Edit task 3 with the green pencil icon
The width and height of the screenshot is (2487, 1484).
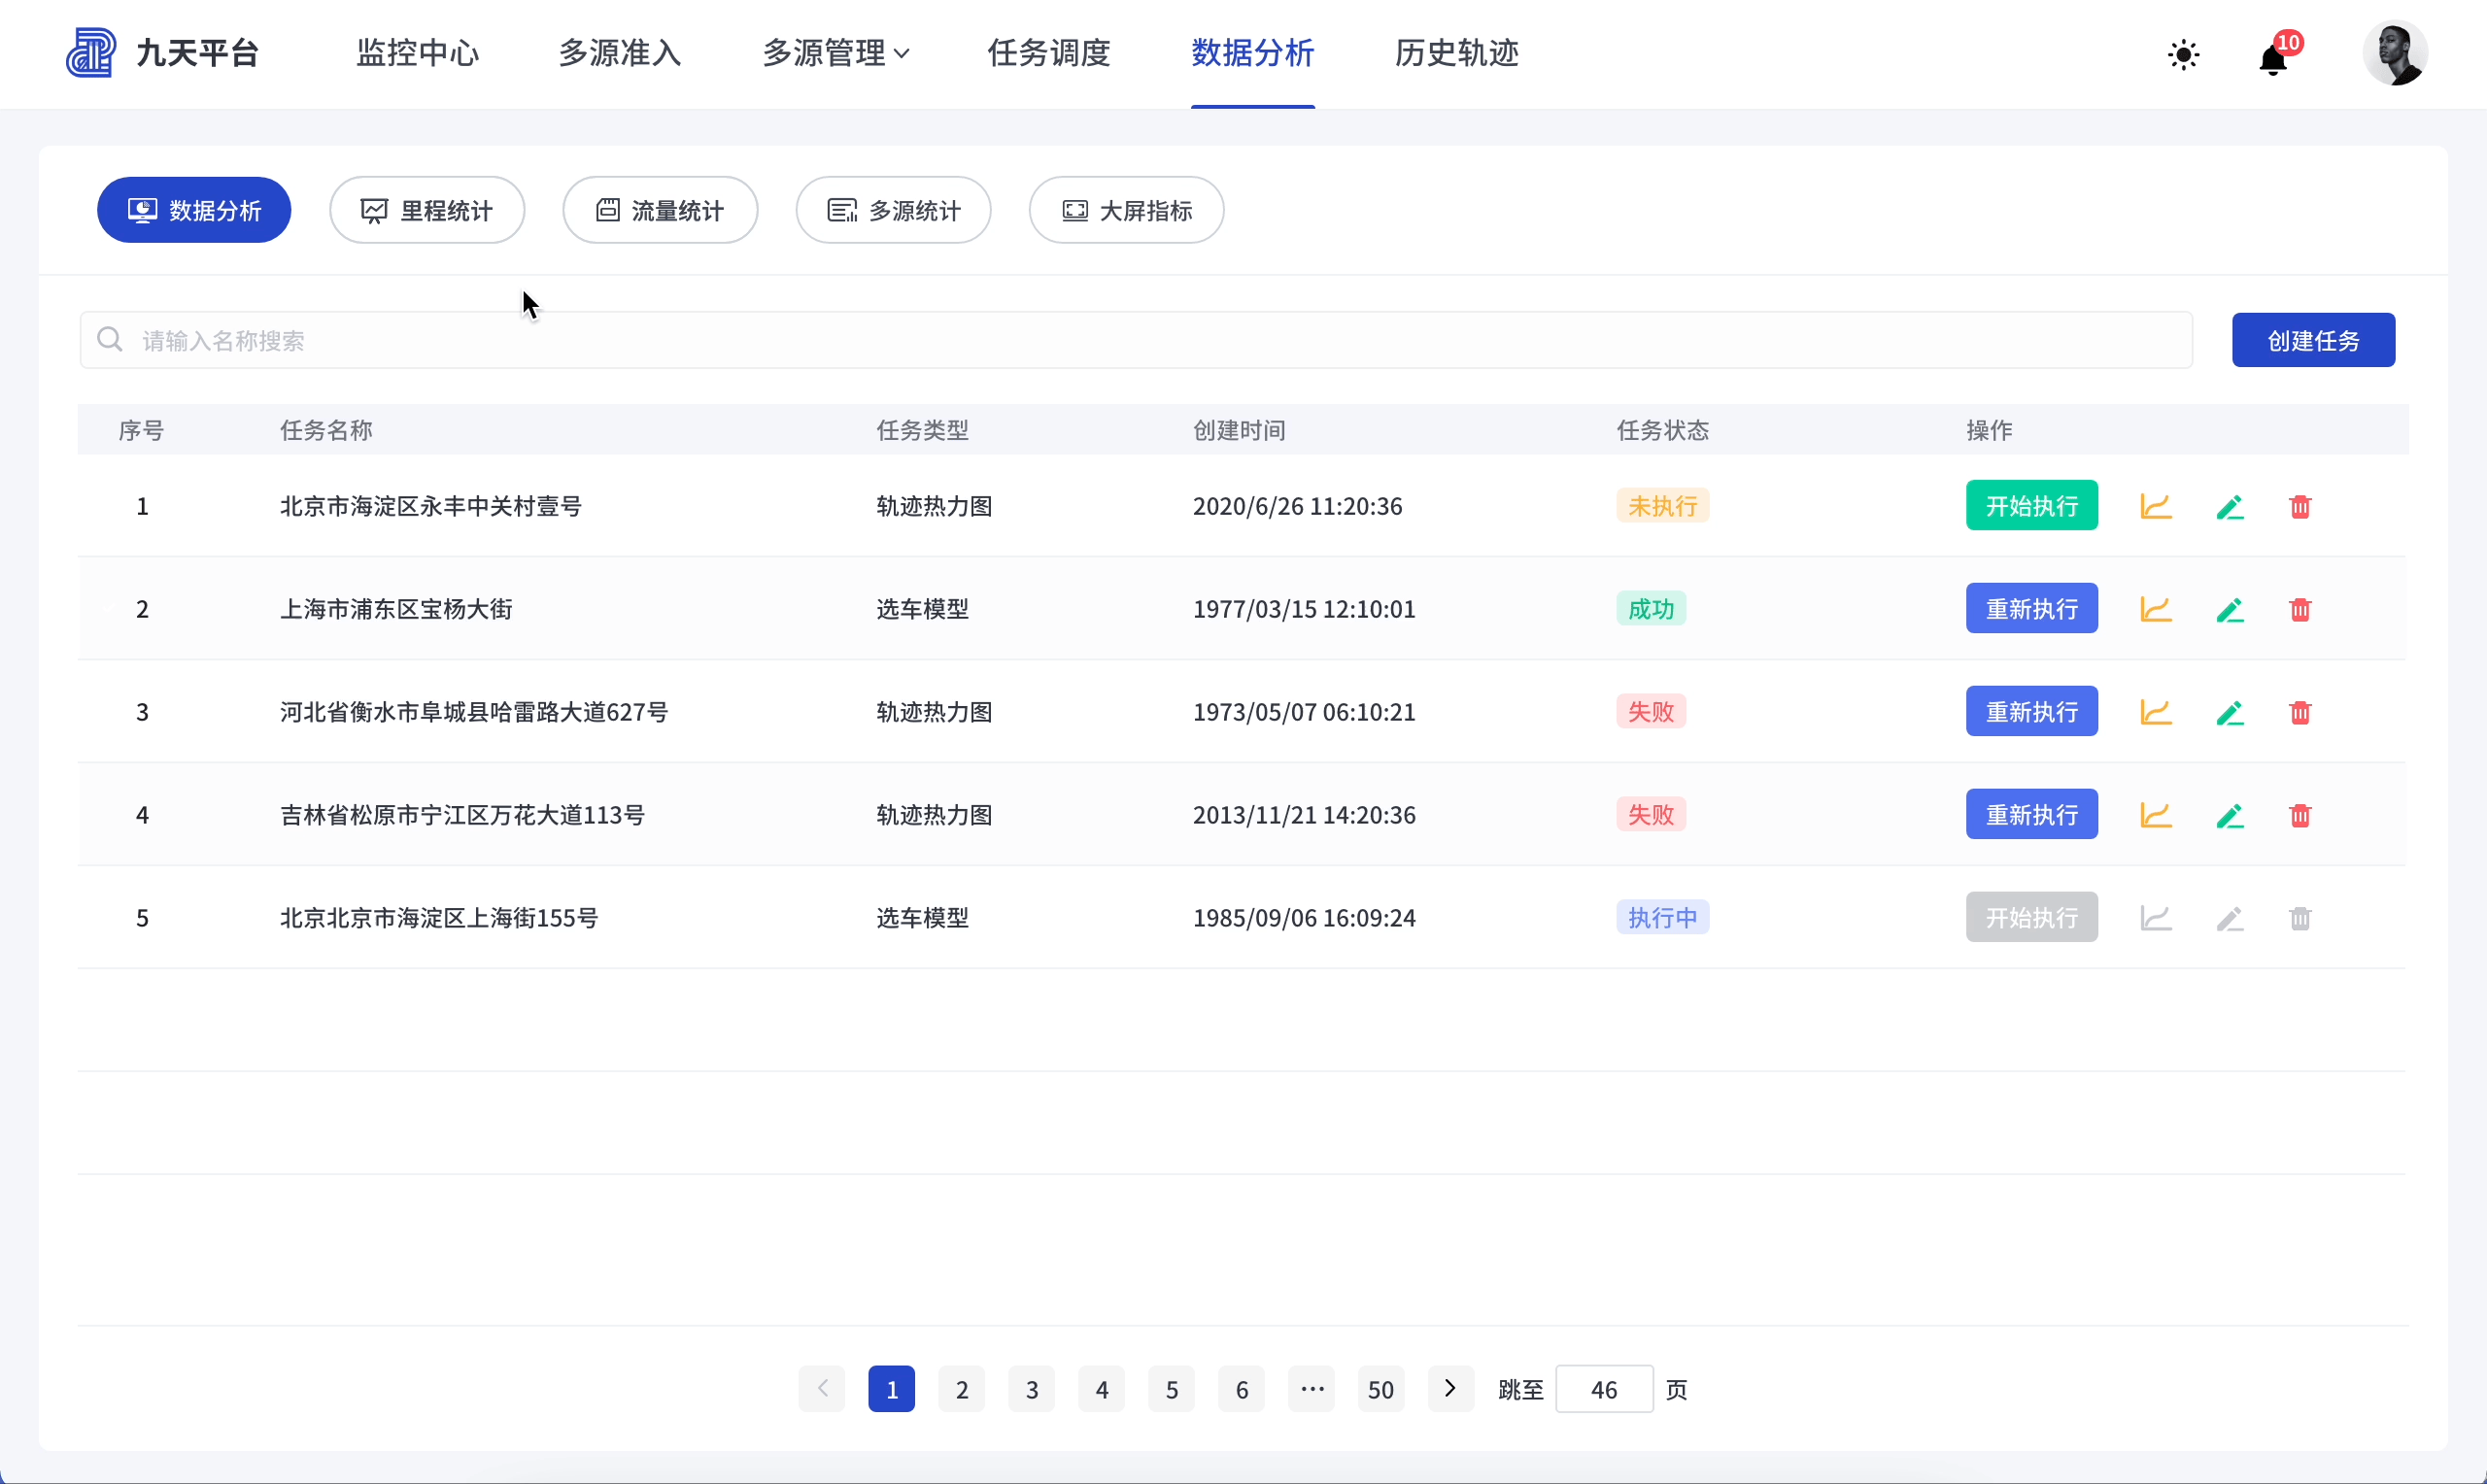[x=2230, y=711]
